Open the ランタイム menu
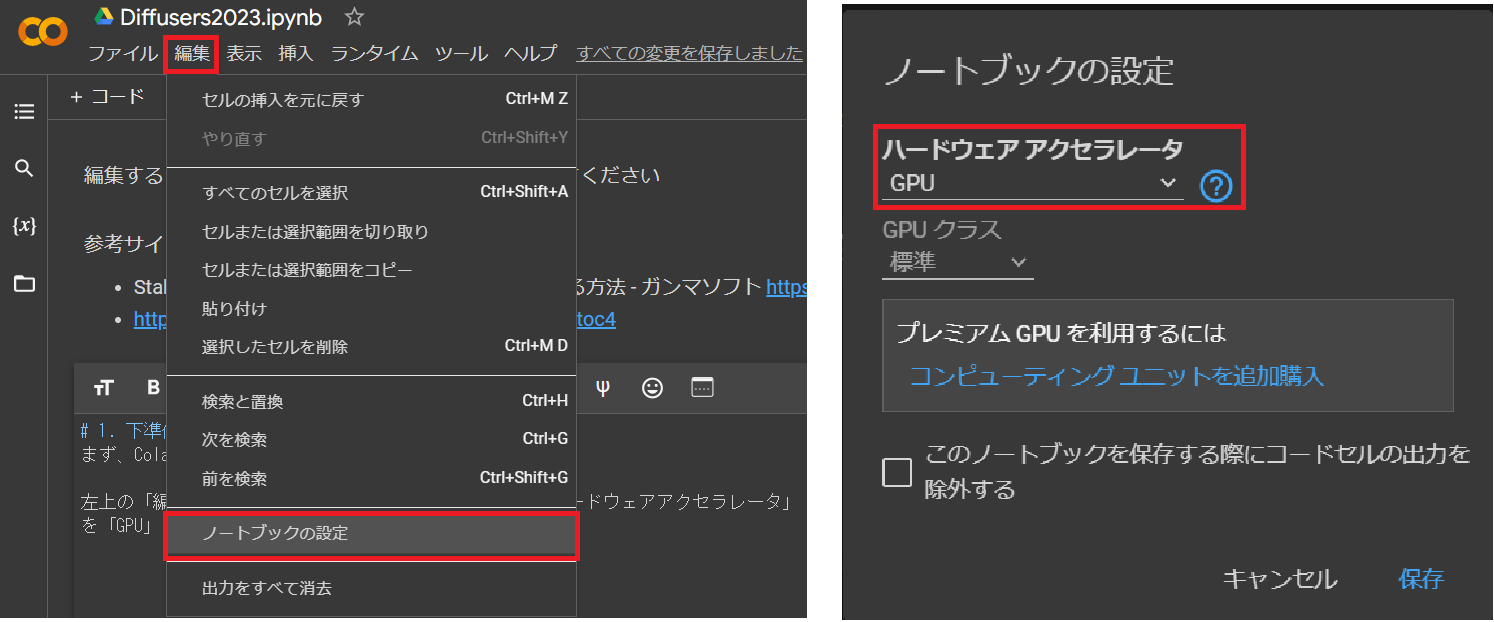Screen dimensions: 1494x622 pyautogui.click(x=374, y=54)
